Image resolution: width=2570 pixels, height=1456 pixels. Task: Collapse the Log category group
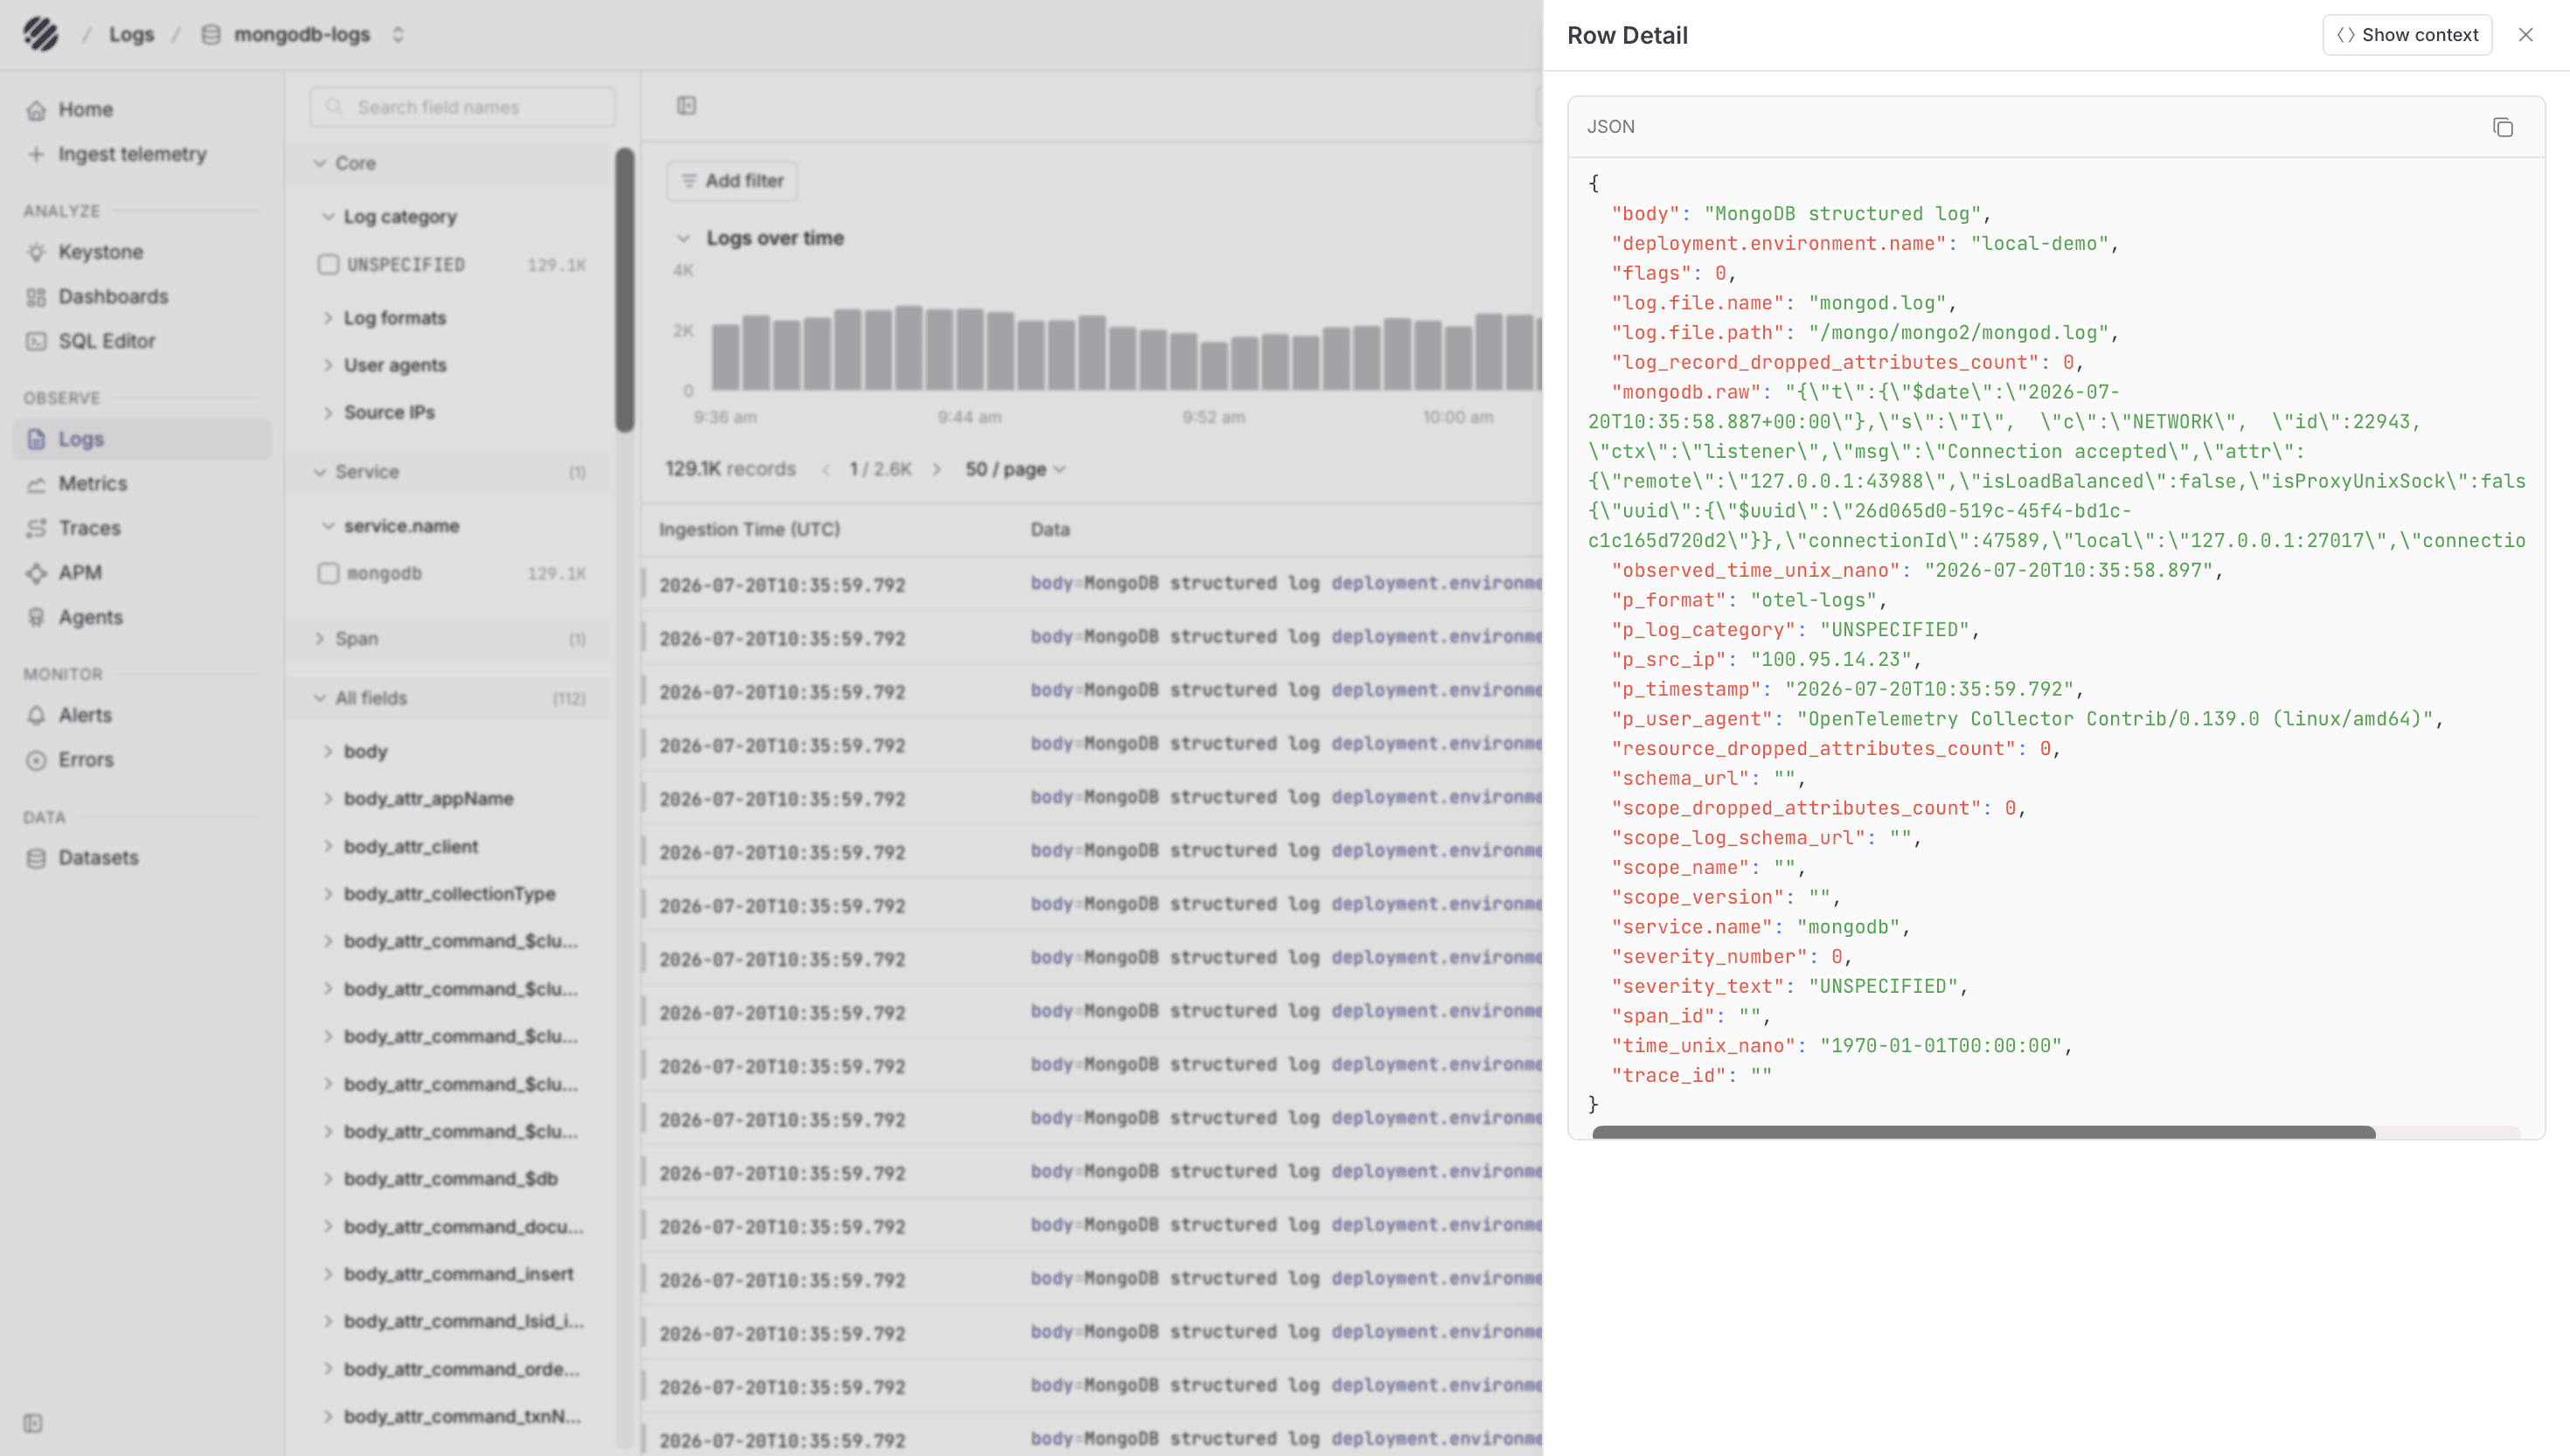click(328, 217)
